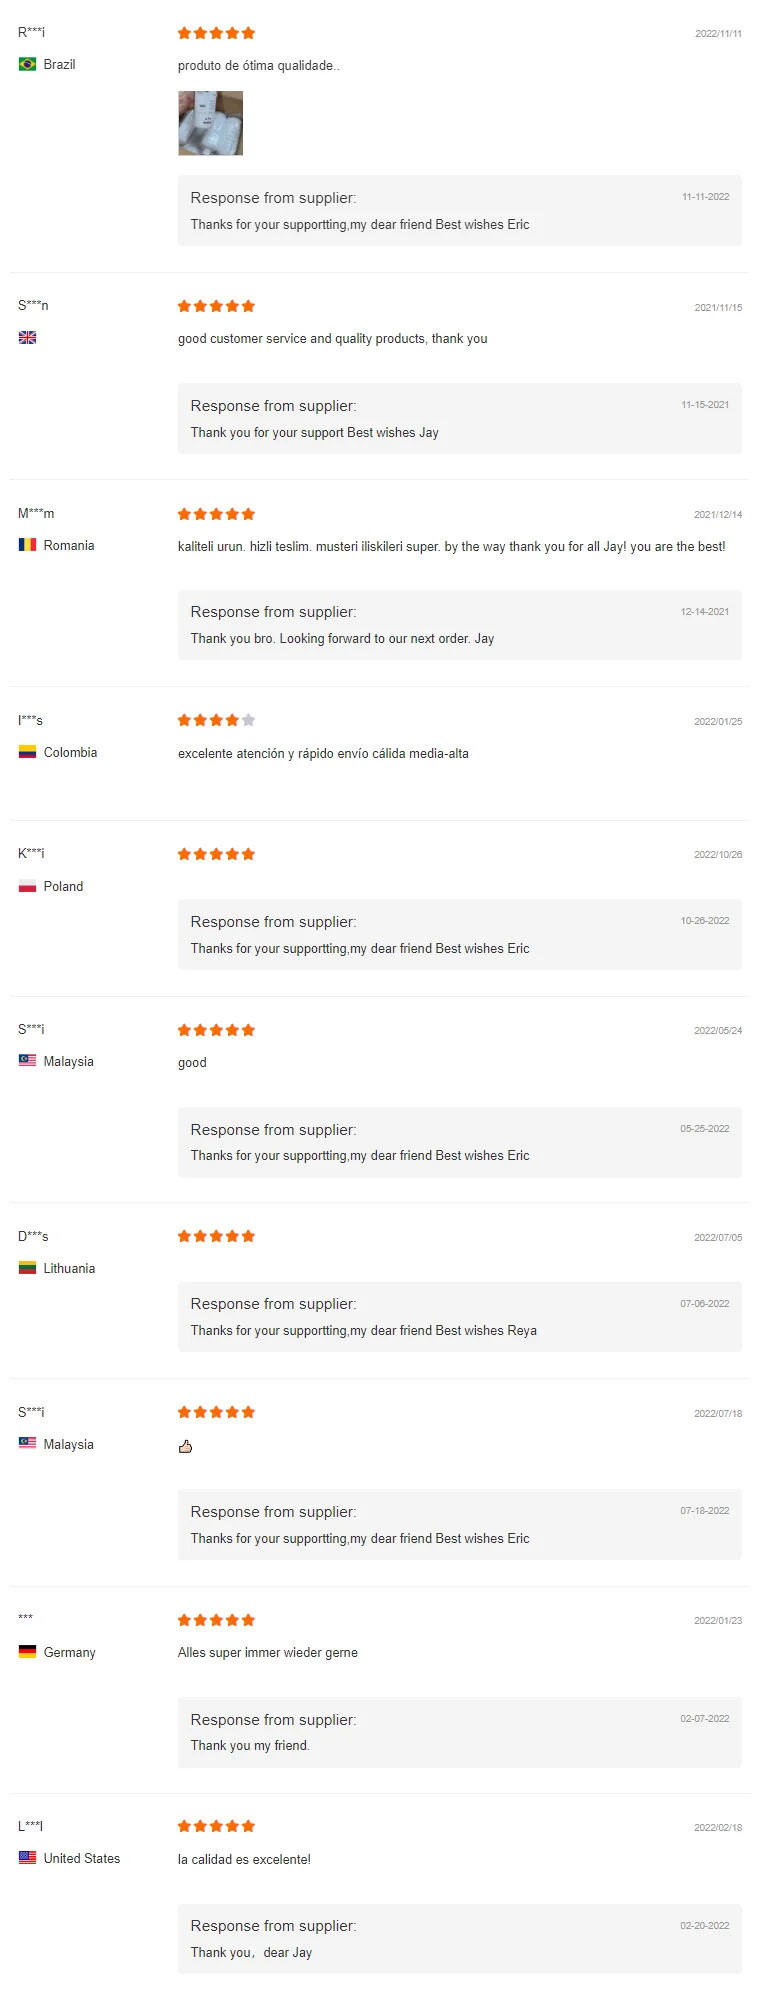Click the Lithuania flag icon
760x1997 pixels.
tap(28, 1268)
